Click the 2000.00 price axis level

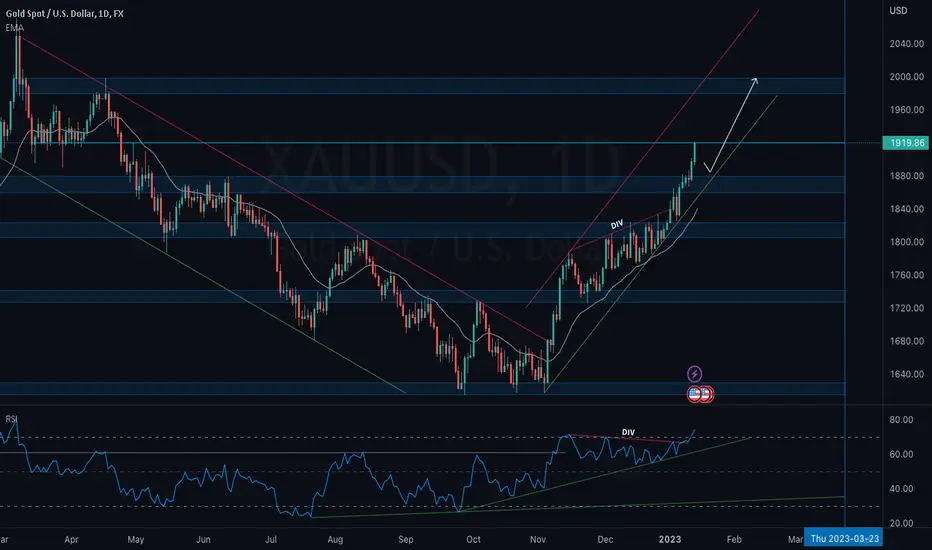[x=906, y=77]
